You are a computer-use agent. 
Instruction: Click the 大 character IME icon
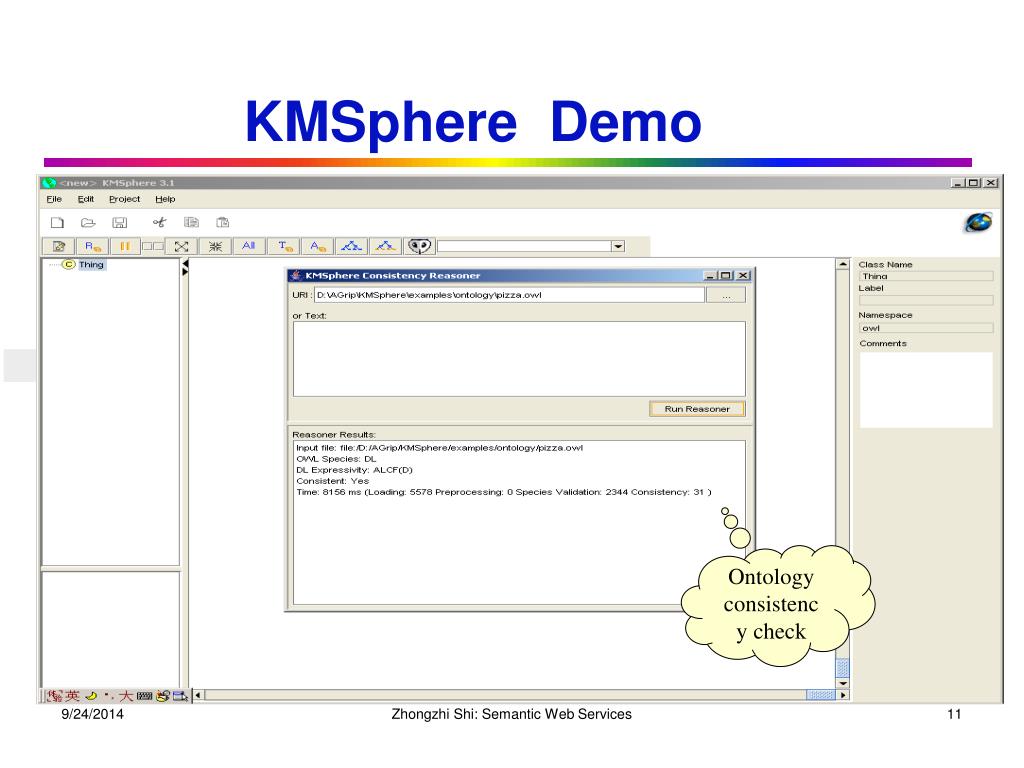pyautogui.click(x=126, y=696)
